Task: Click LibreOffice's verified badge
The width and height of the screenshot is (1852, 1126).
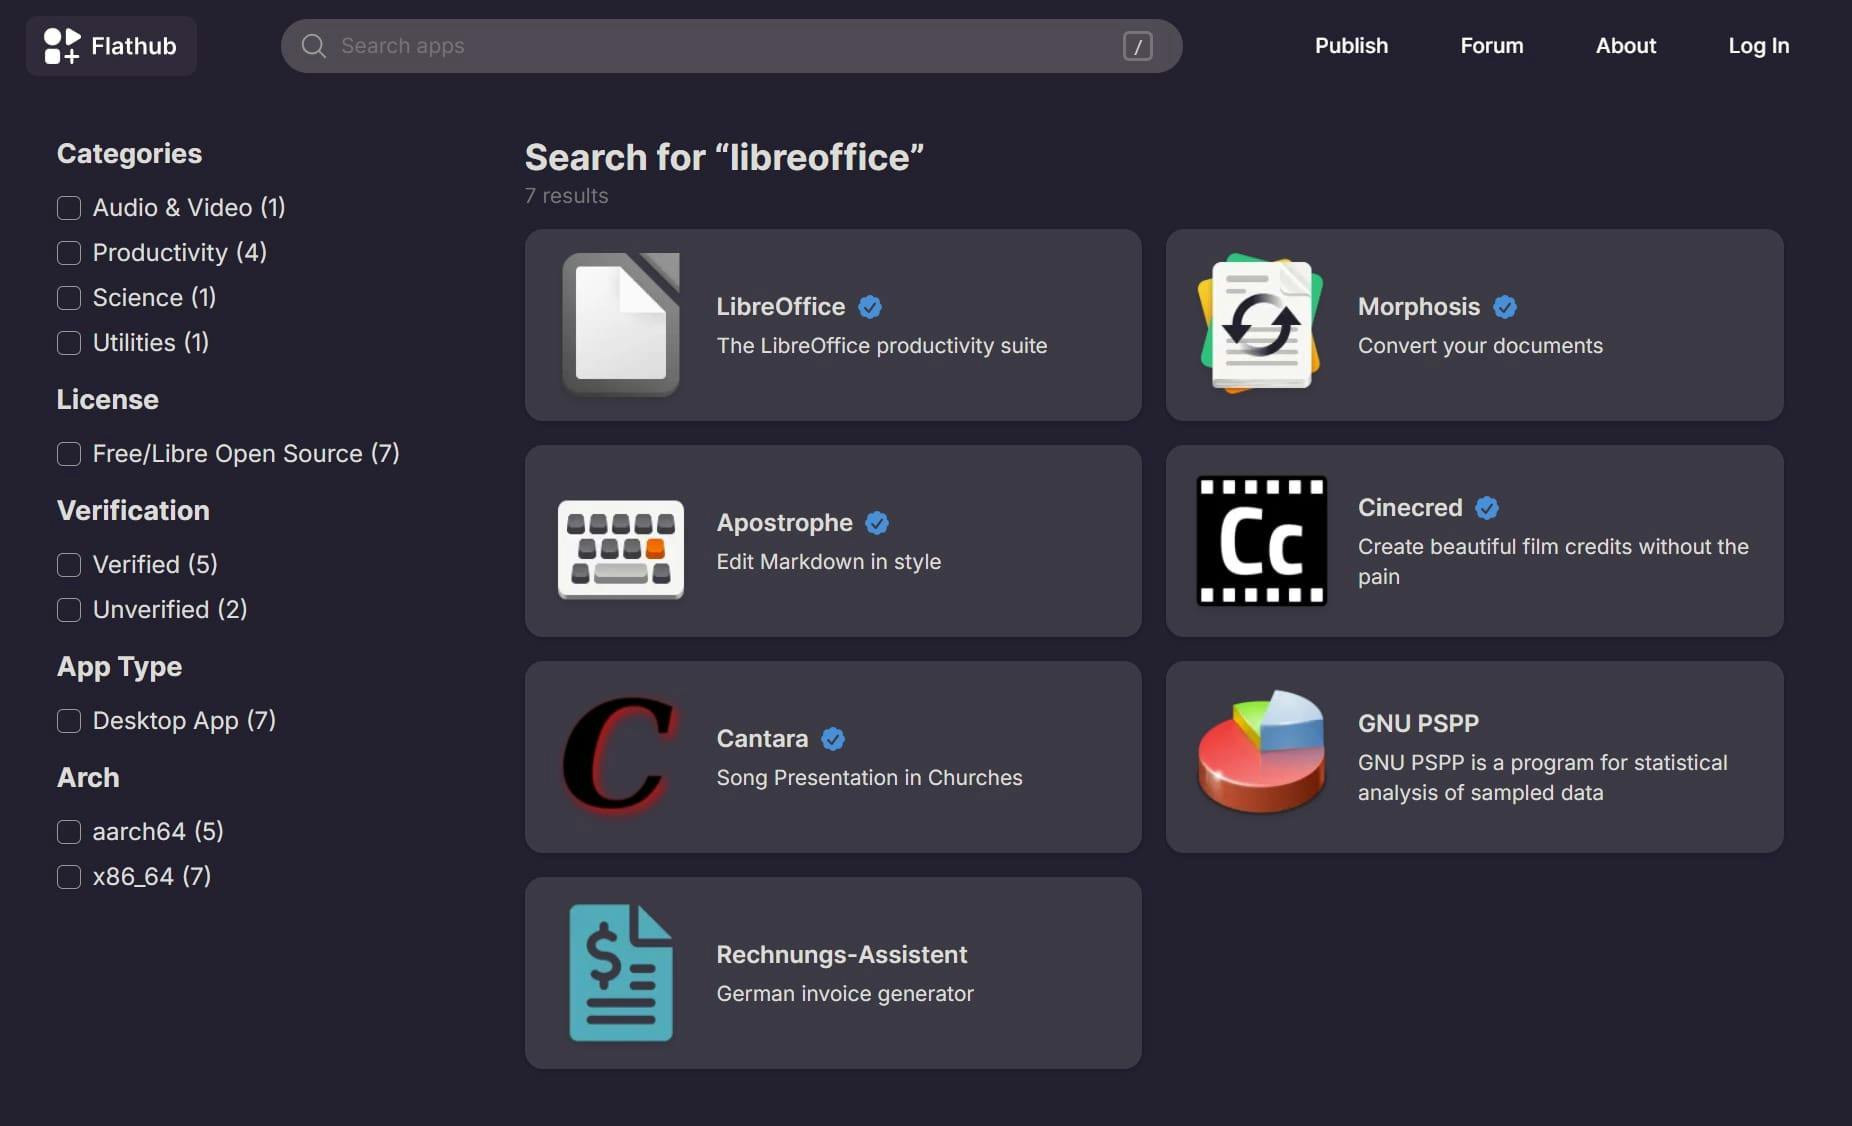Action: (870, 307)
